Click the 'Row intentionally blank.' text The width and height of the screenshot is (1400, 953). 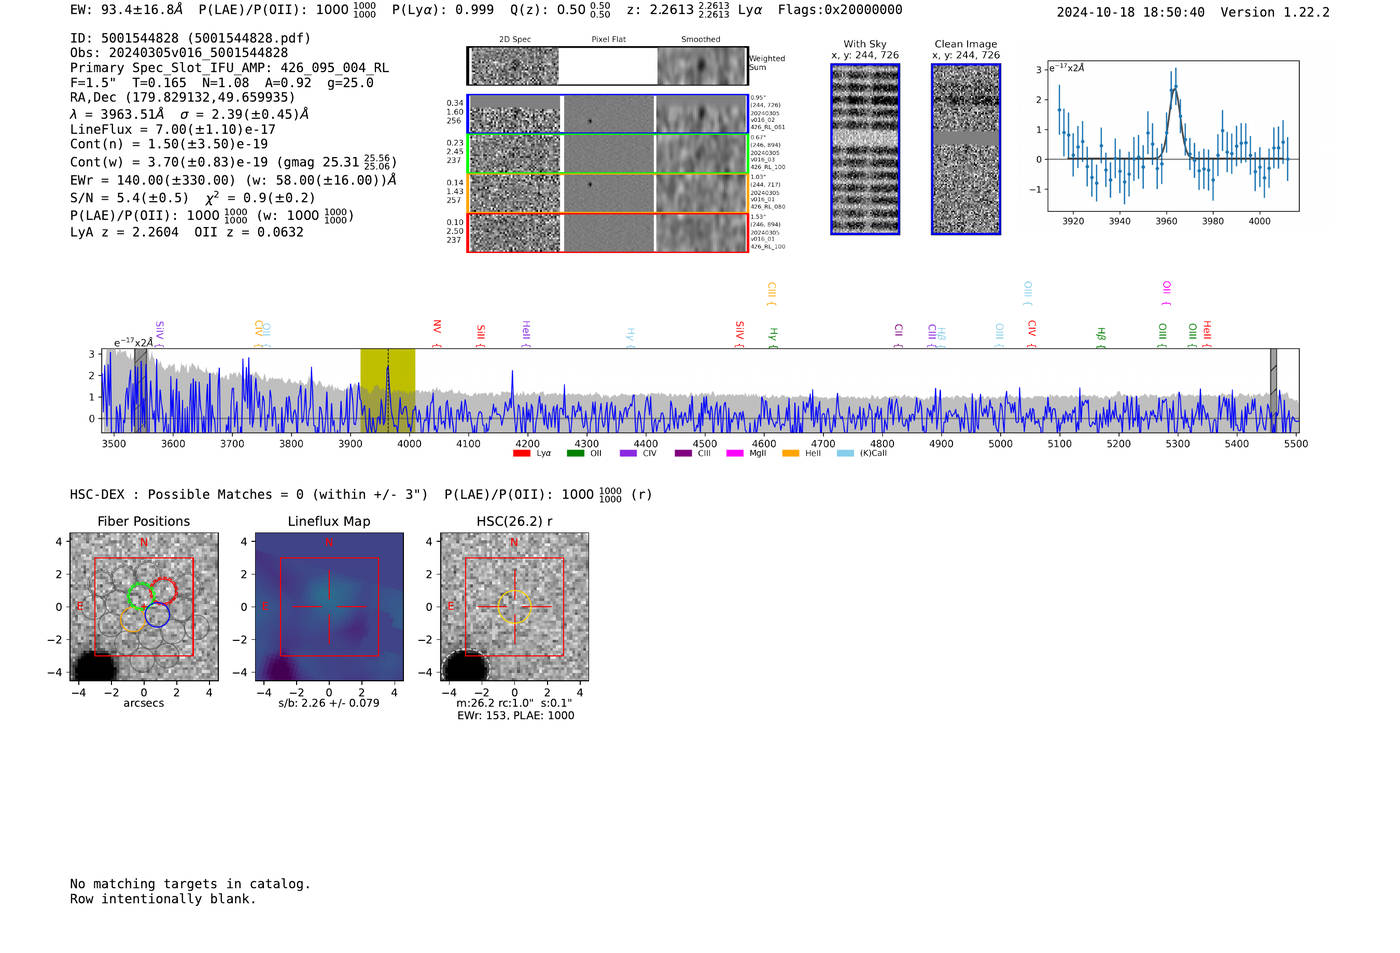163,899
